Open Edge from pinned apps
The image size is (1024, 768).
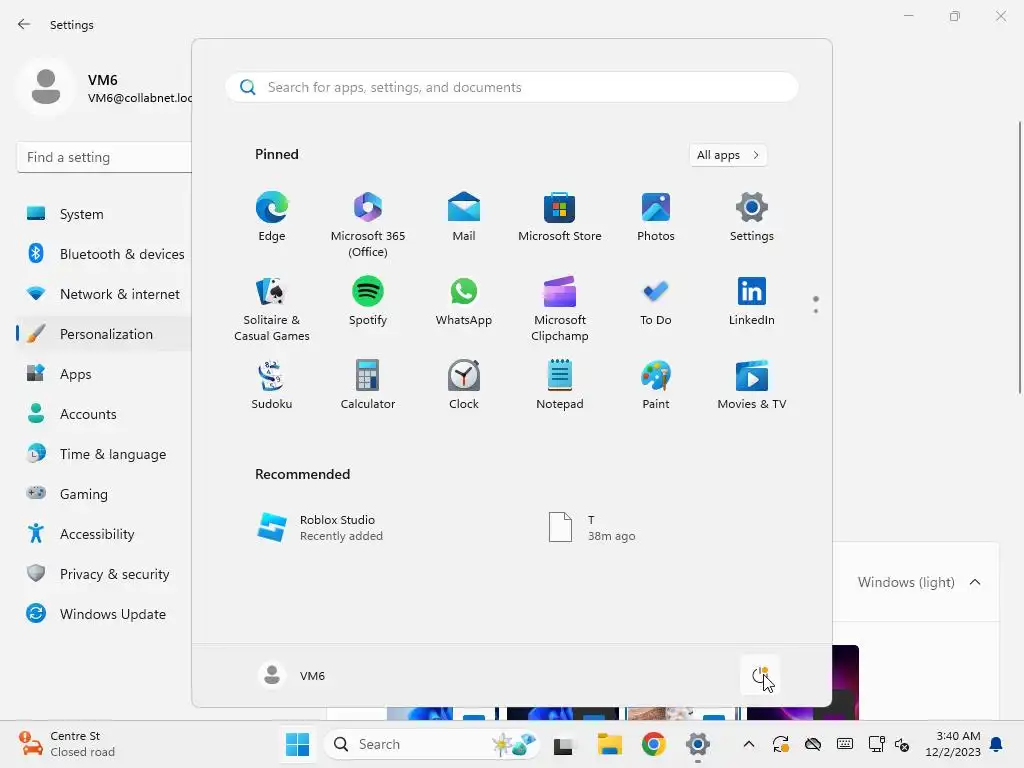point(272,217)
